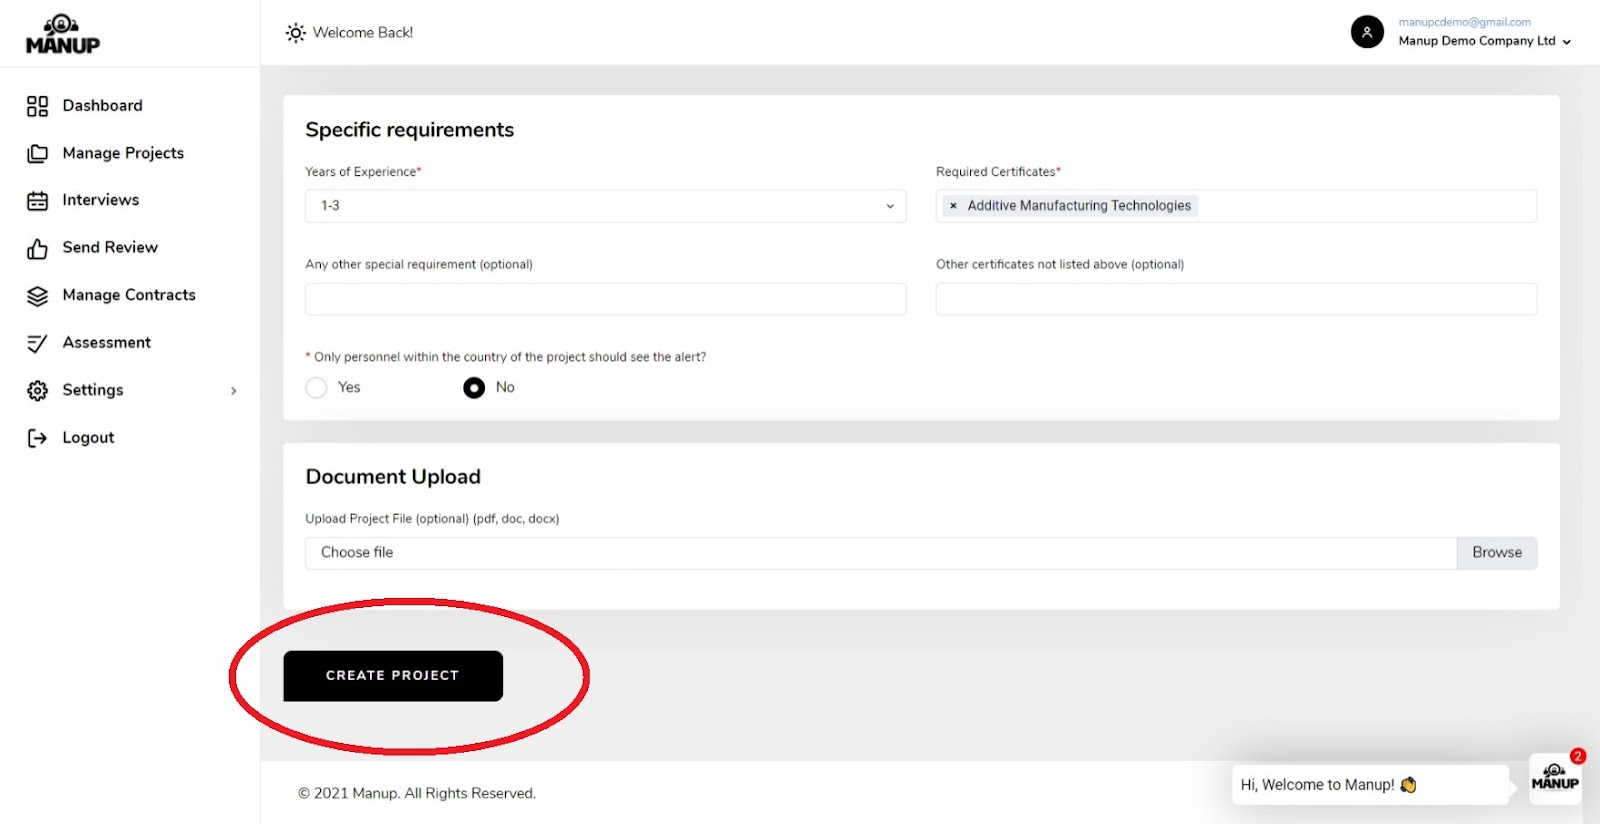The width and height of the screenshot is (1600, 824).
Task: Click the Browse file button
Action: click(x=1496, y=553)
